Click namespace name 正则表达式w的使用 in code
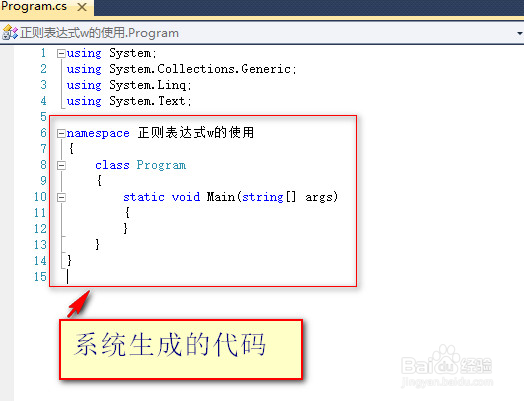 coord(196,133)
